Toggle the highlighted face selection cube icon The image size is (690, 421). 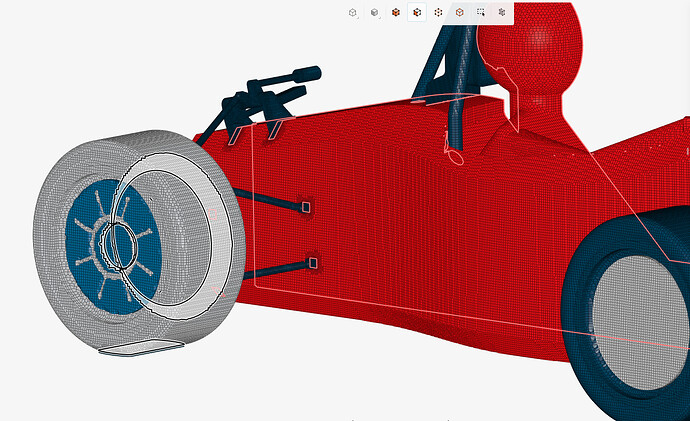point(417,13)
